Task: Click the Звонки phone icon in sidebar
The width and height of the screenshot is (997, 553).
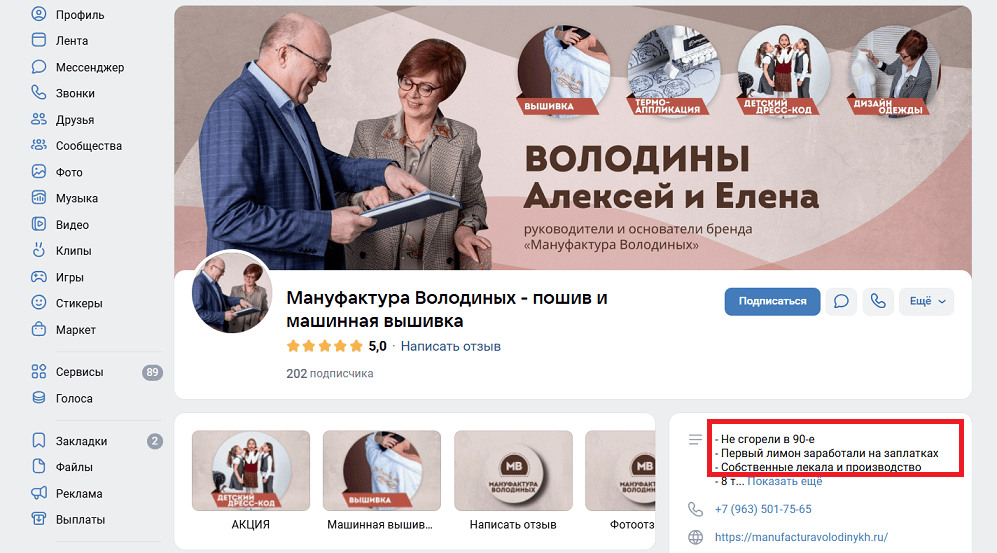Action: (39, 93)
